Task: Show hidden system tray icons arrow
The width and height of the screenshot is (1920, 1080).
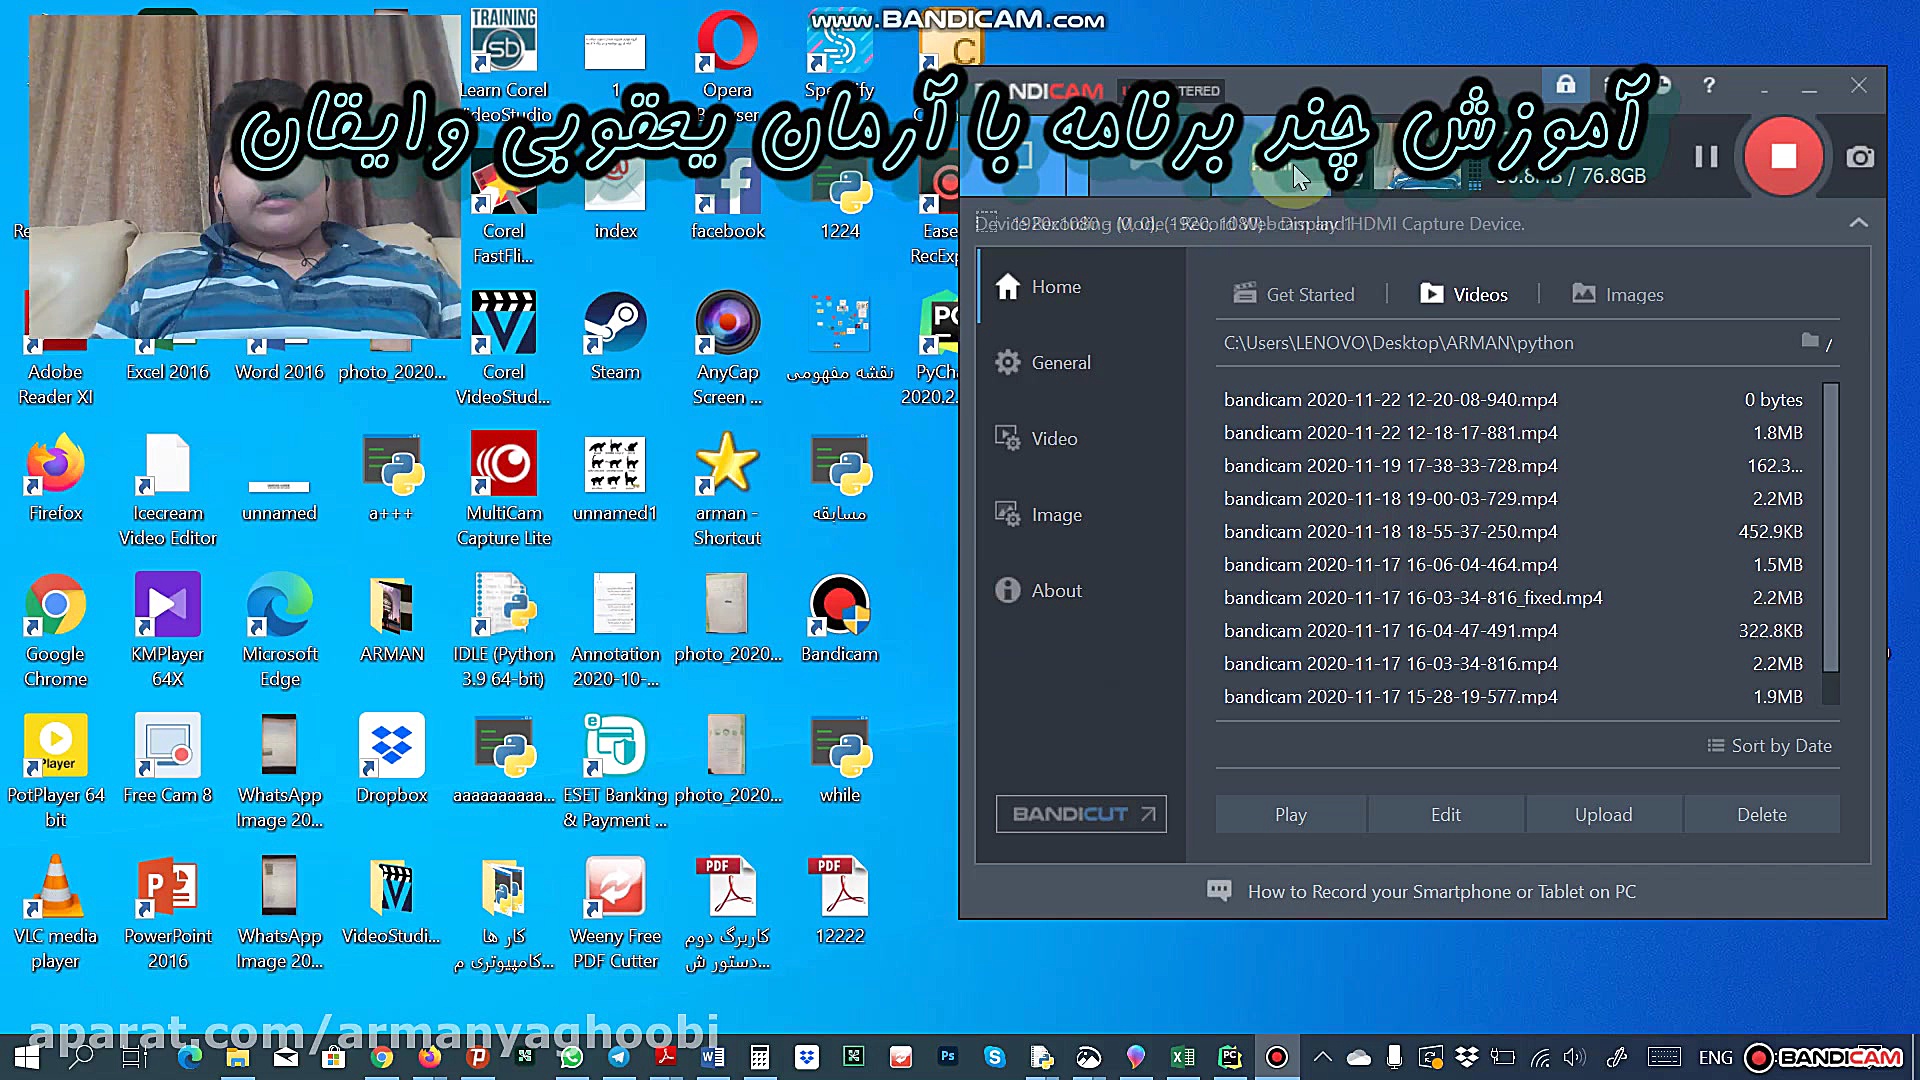Action: 1322,1057
